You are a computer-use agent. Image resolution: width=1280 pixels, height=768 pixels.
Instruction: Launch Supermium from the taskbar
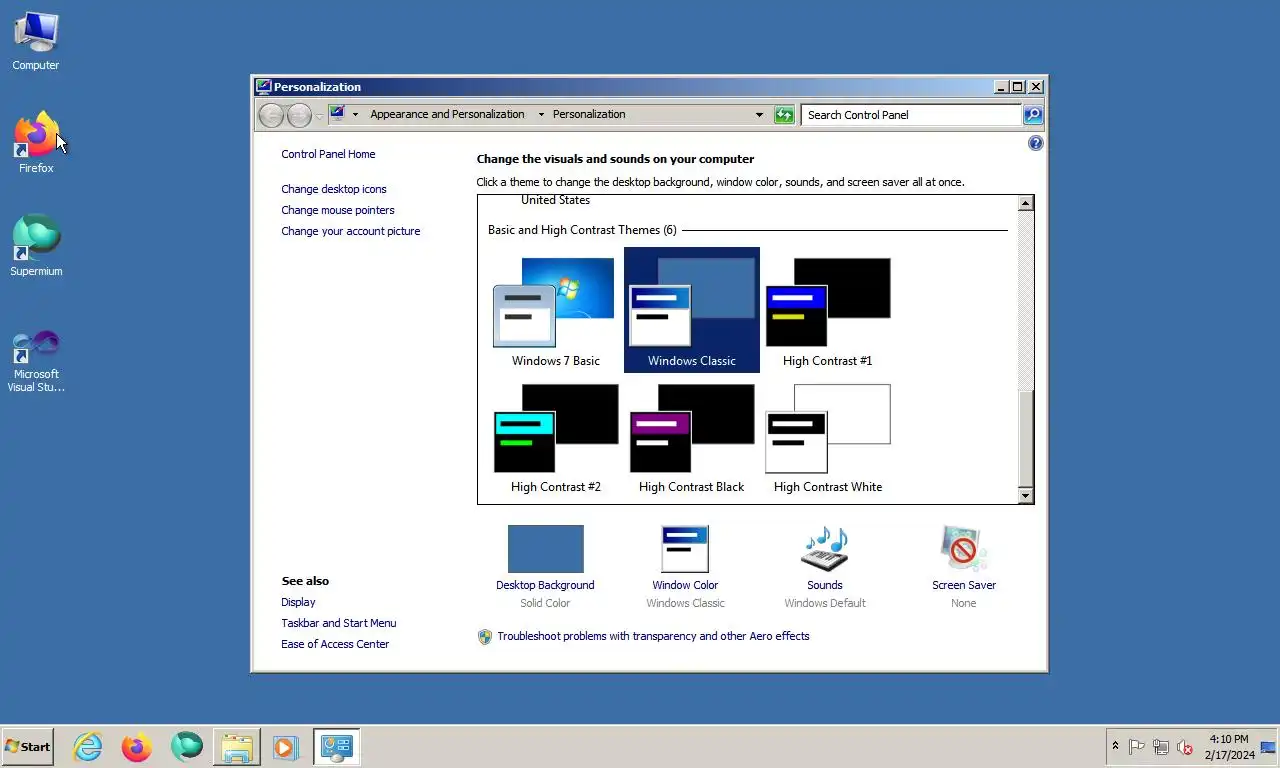click(x=186, y=746)
